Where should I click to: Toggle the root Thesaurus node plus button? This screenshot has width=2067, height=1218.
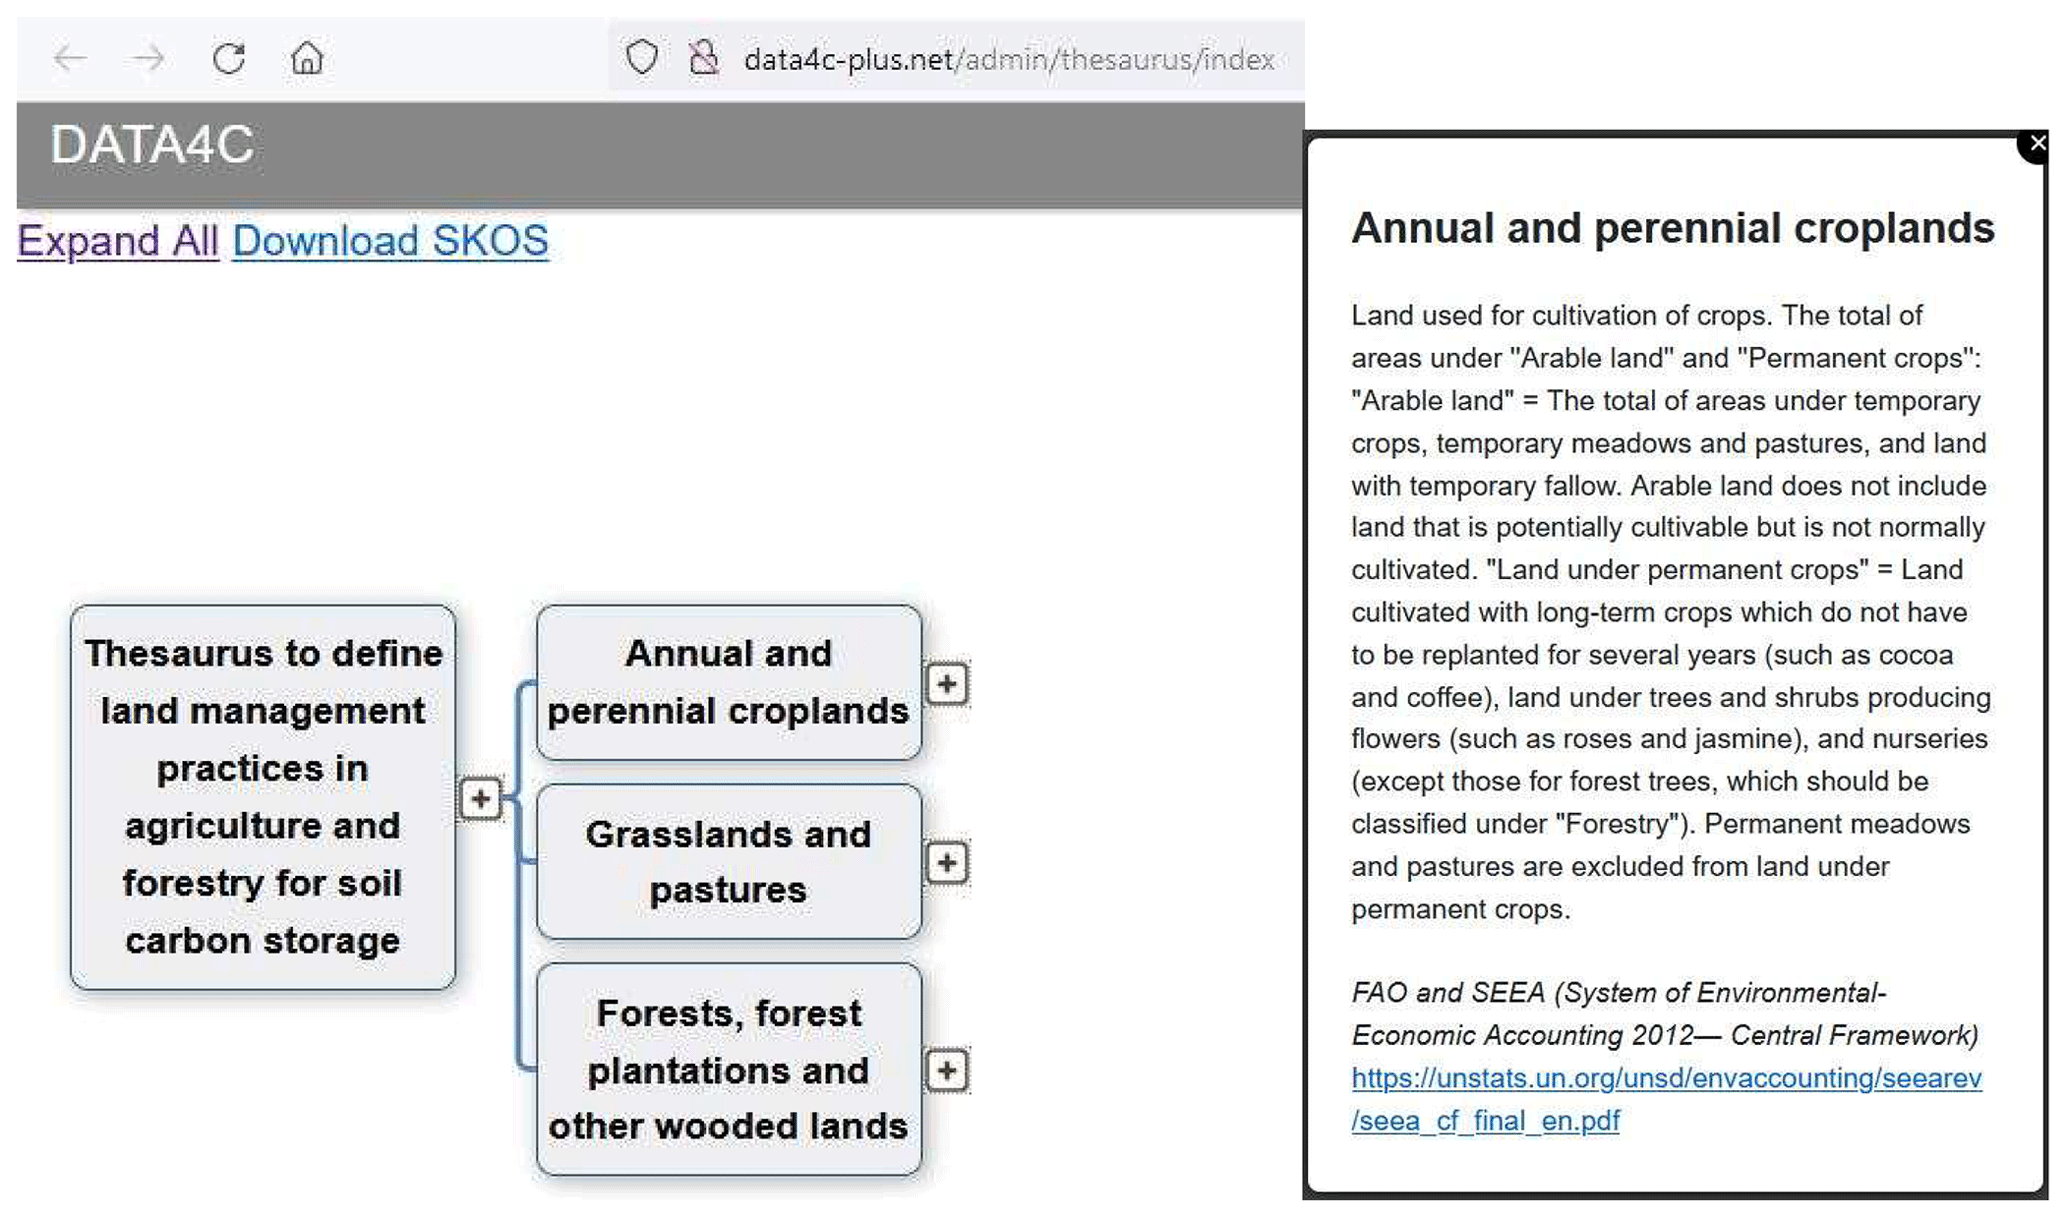480,799
